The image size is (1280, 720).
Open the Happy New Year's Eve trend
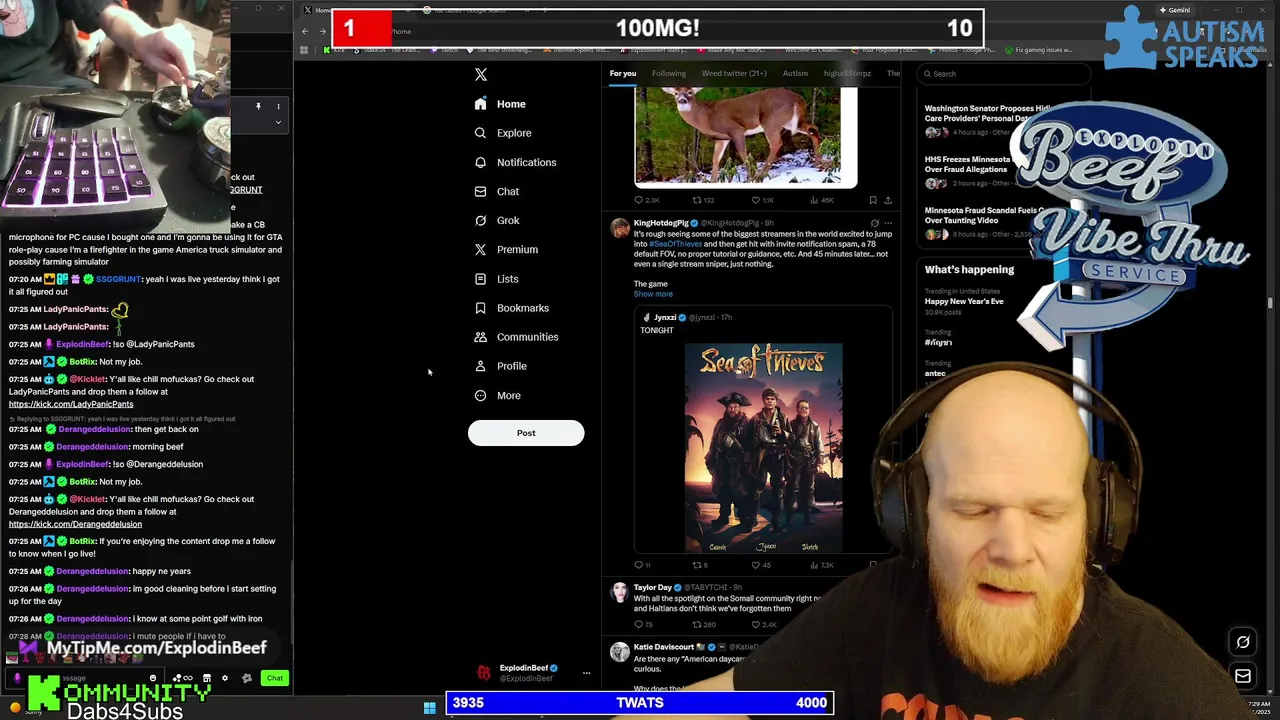click(x=964, y=301)
